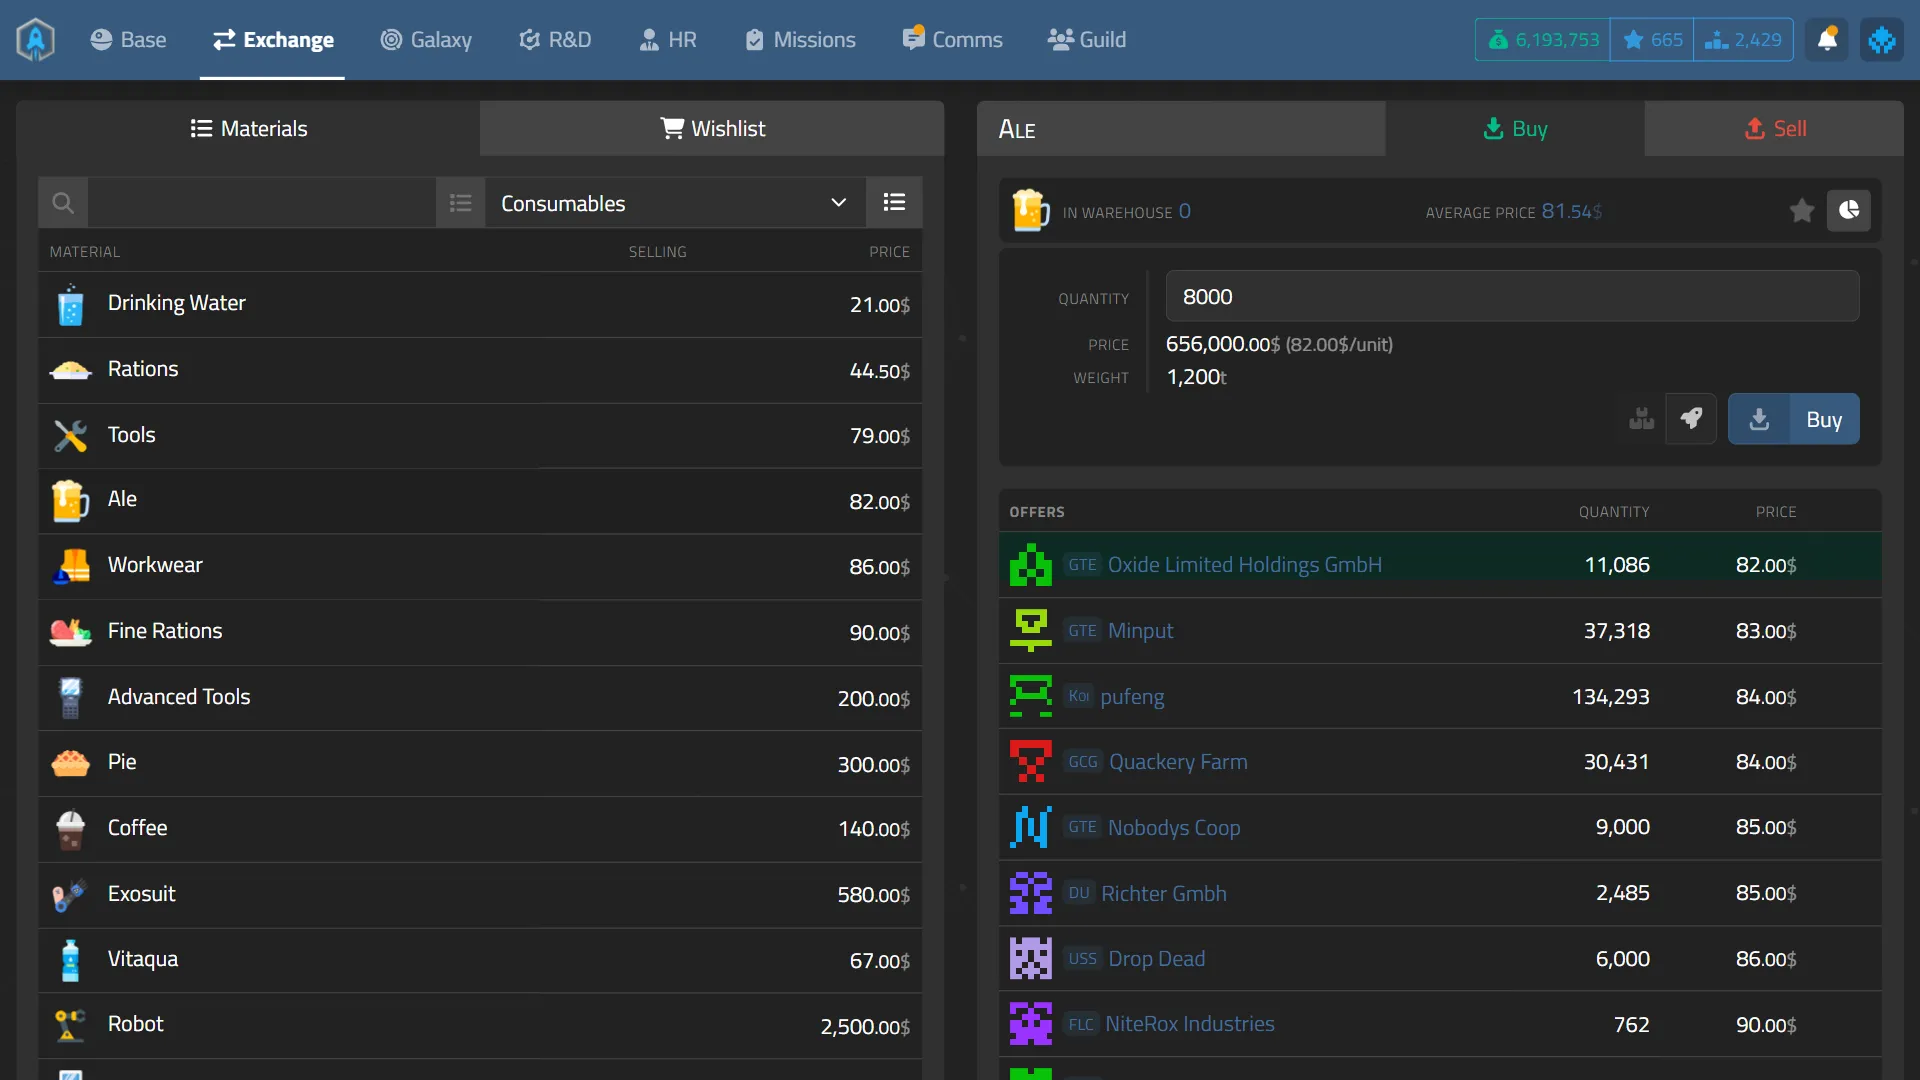The height and width of the screenshot is (1080, 1920).
Task: Open the Comms menu
Action: point(952,40)
